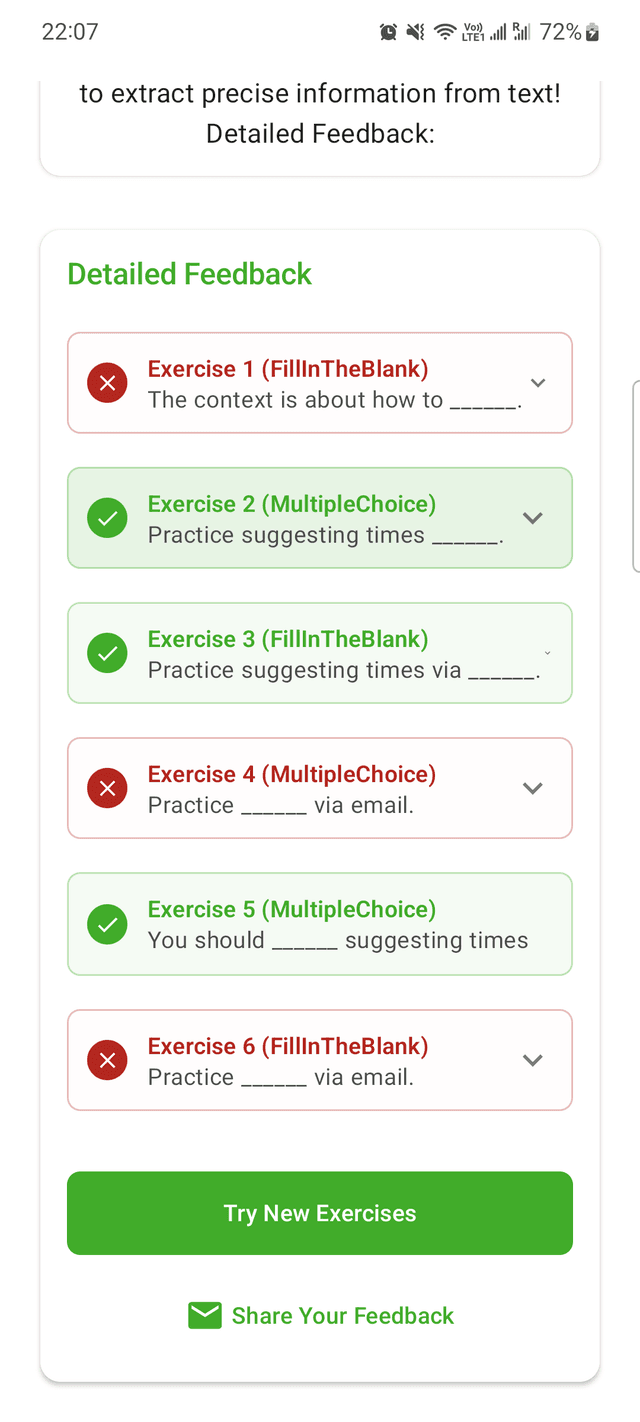640x1422 pixels.
Task: Click the green checkmark icon on Exercise 3
Action: click(107, 653)
